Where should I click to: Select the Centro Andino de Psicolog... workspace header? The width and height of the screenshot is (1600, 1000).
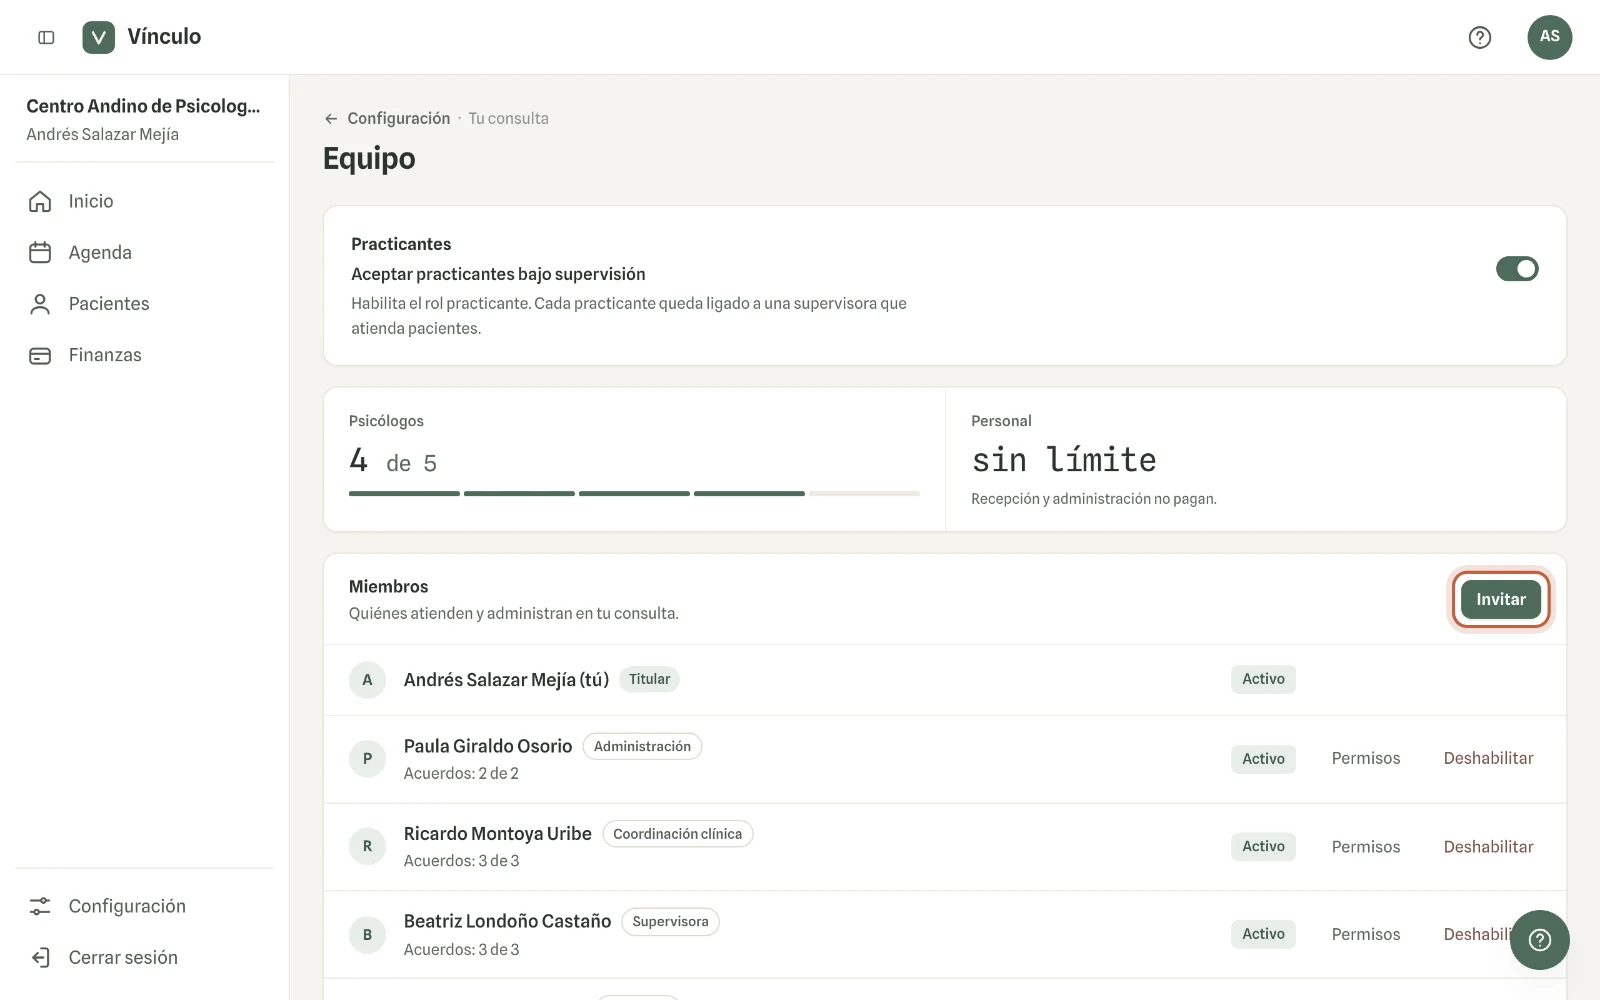144,119
